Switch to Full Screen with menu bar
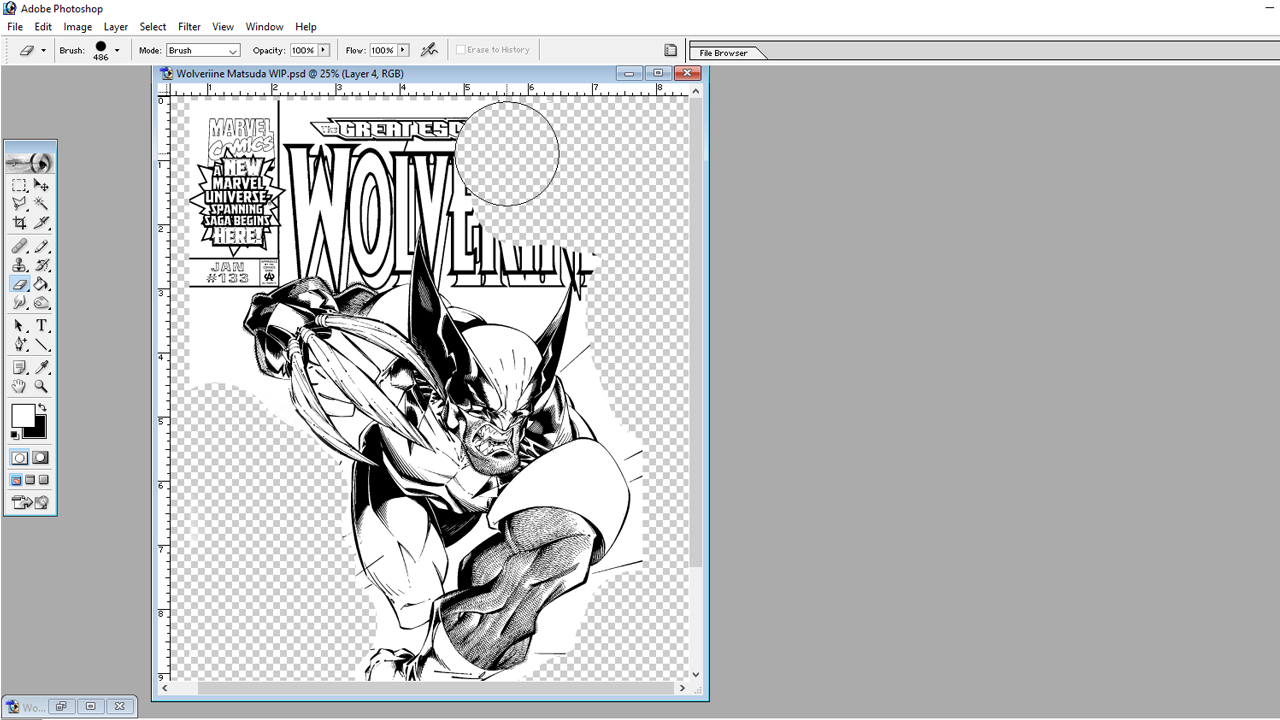This screenshot has width=1280, height=720. pyautogui.click(x=30, y=480)
